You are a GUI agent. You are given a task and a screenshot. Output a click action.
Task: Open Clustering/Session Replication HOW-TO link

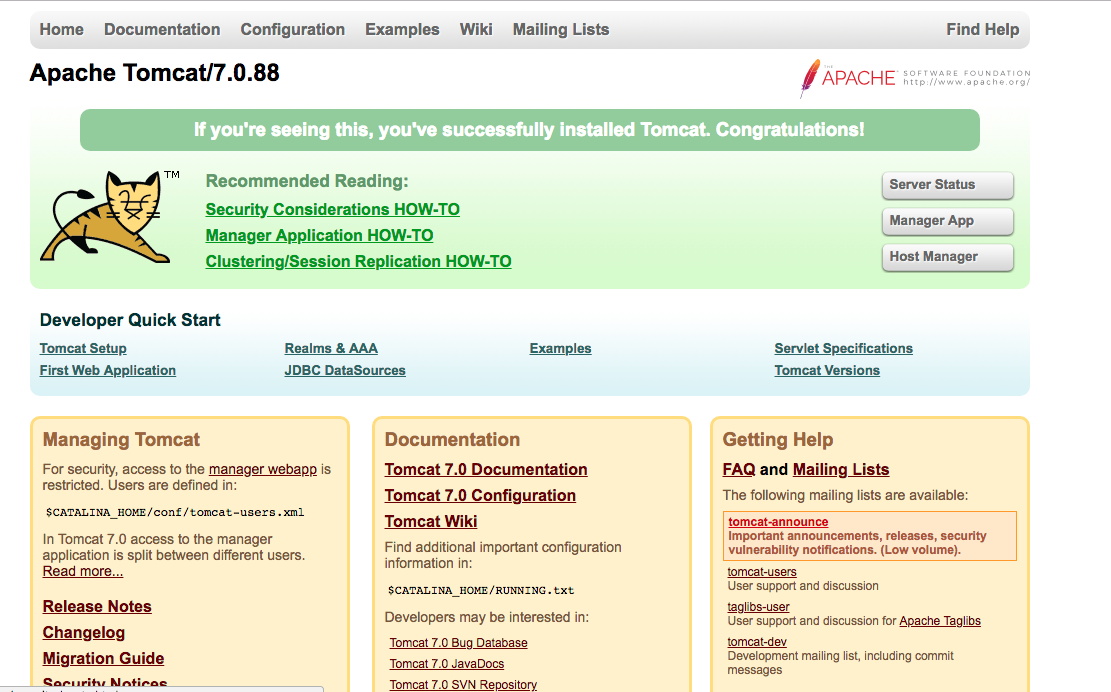coord(359,262)
